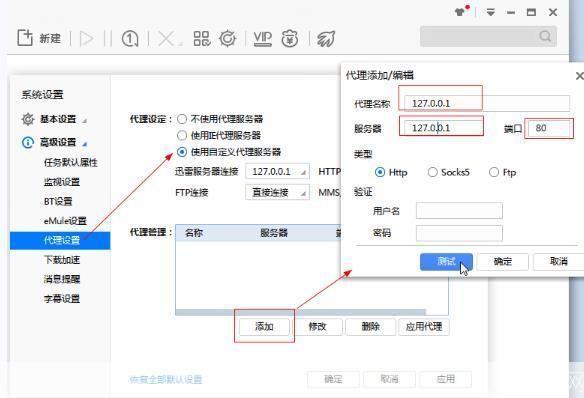Click the search magnifier icon

point(545,36)
